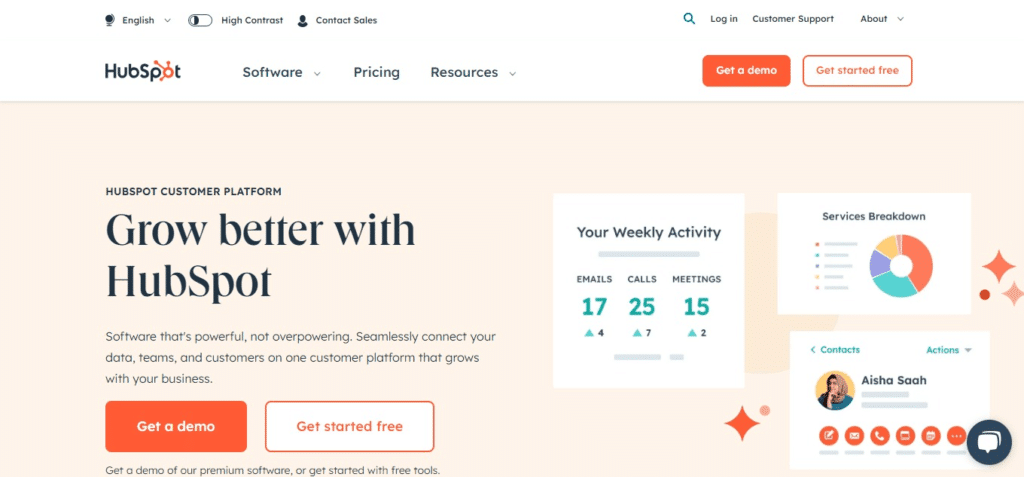Click the calendar icon on contact card
Screen dimensions: 1024x477
(x=931, y=436)
